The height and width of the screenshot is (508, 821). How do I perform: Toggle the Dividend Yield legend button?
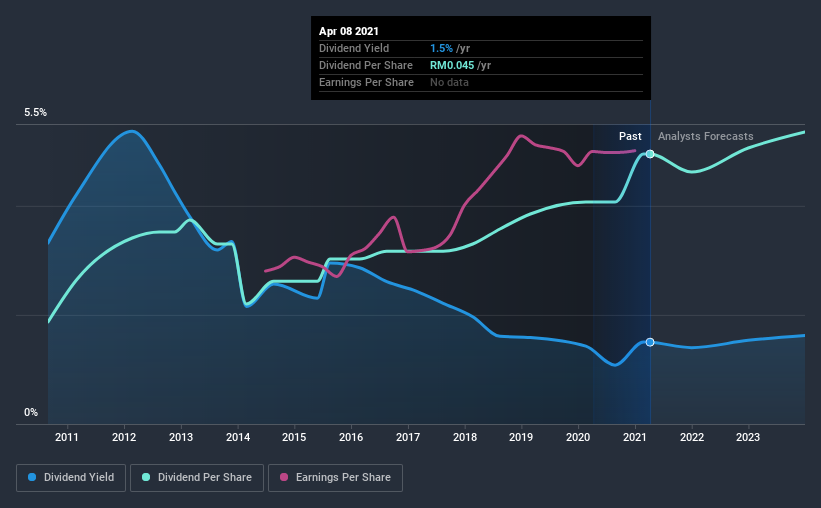click(x=71, y=478)
